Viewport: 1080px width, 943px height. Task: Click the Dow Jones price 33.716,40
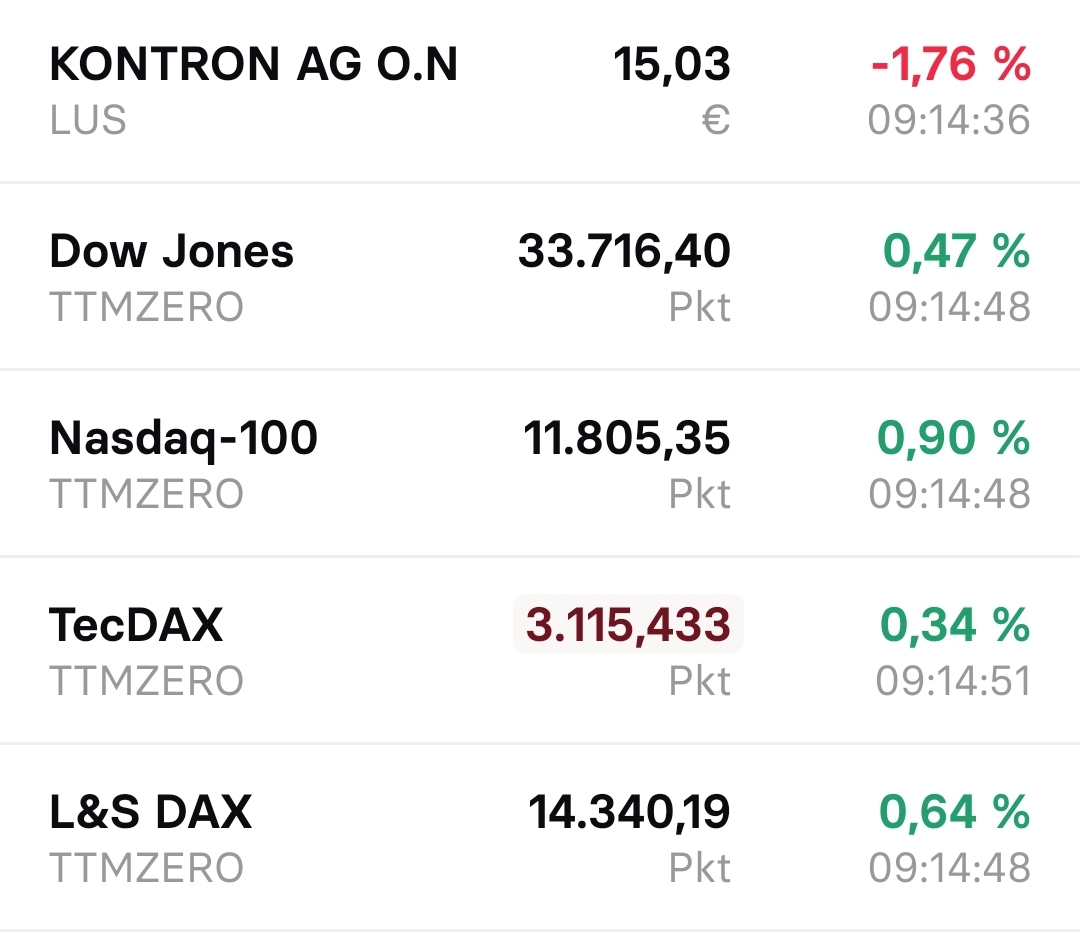click(624, 251)
